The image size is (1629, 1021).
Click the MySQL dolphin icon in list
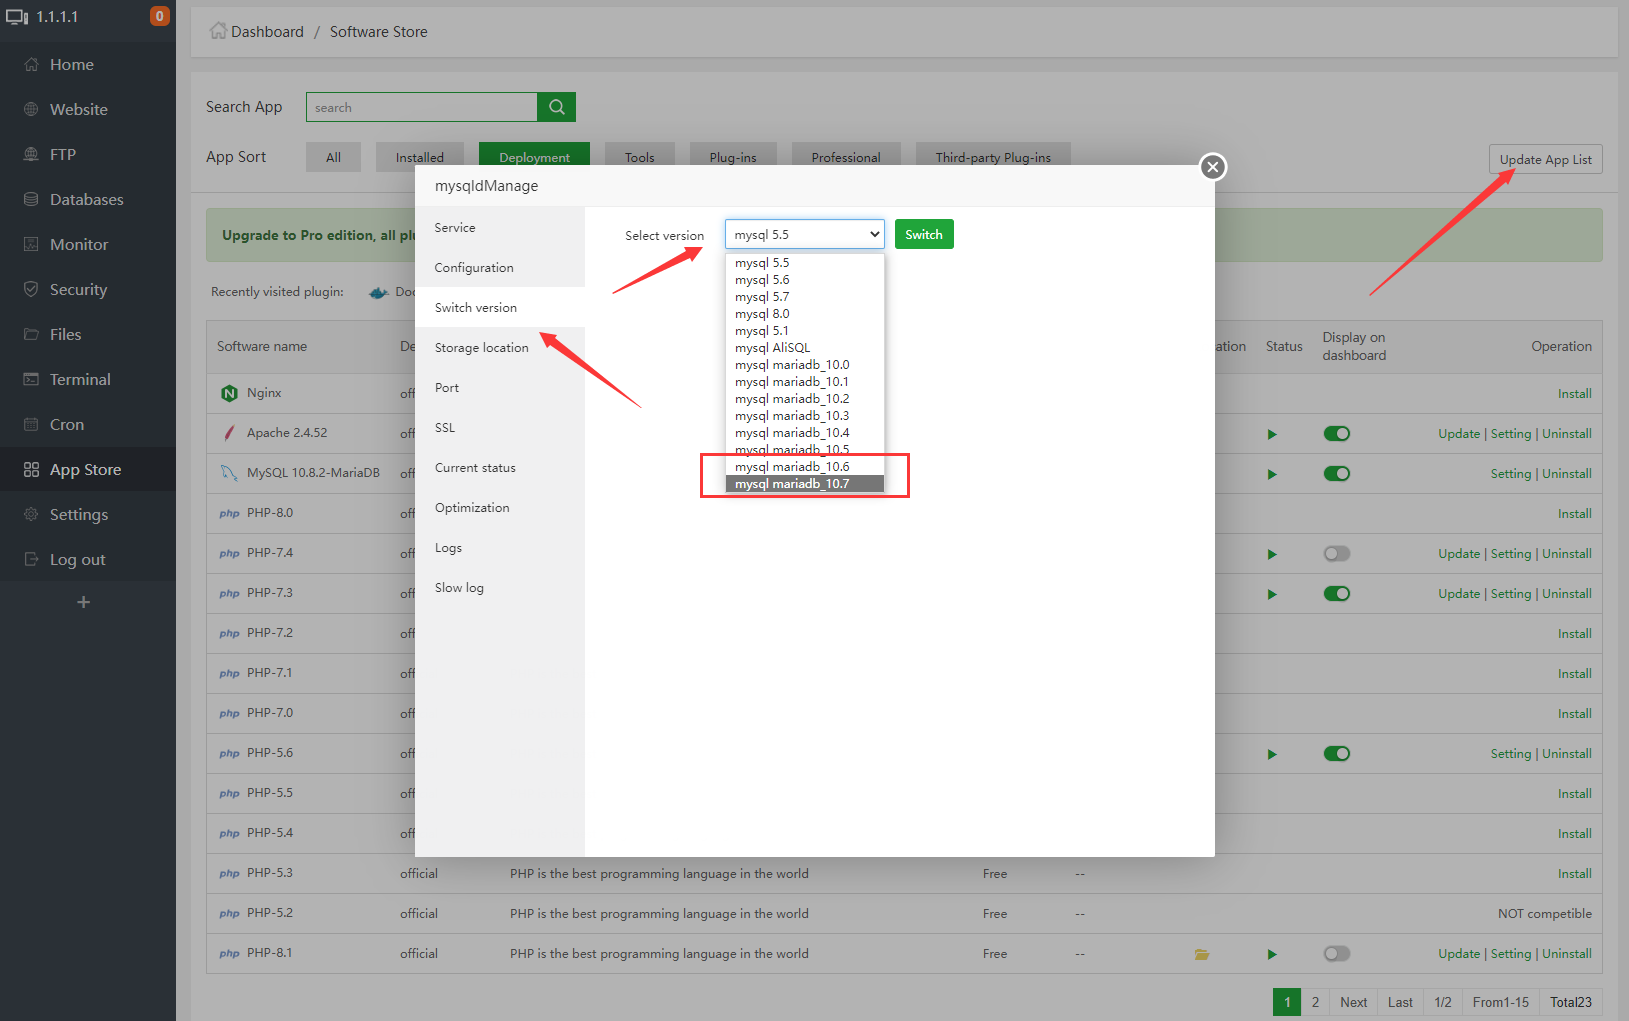pos(229,473)
